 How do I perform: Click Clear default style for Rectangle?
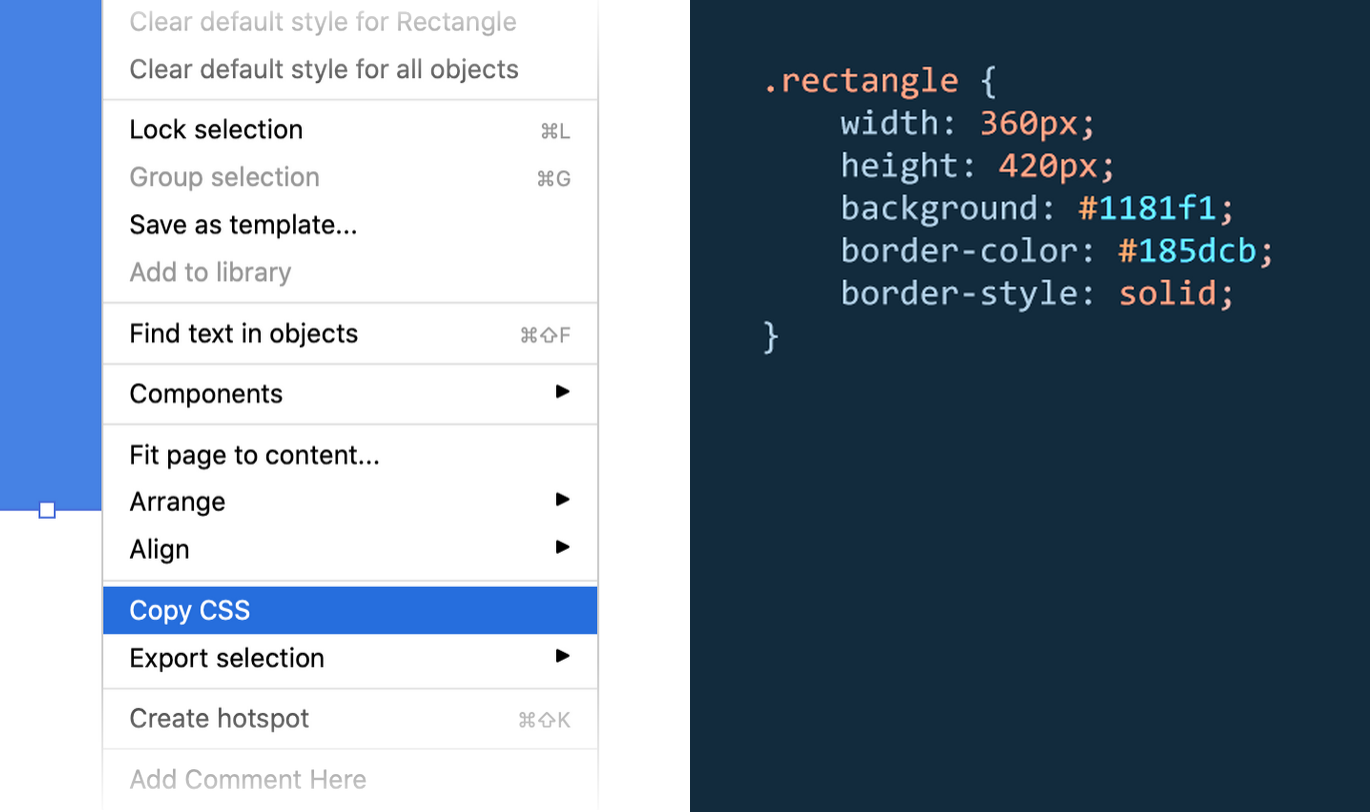coord(322,21)
